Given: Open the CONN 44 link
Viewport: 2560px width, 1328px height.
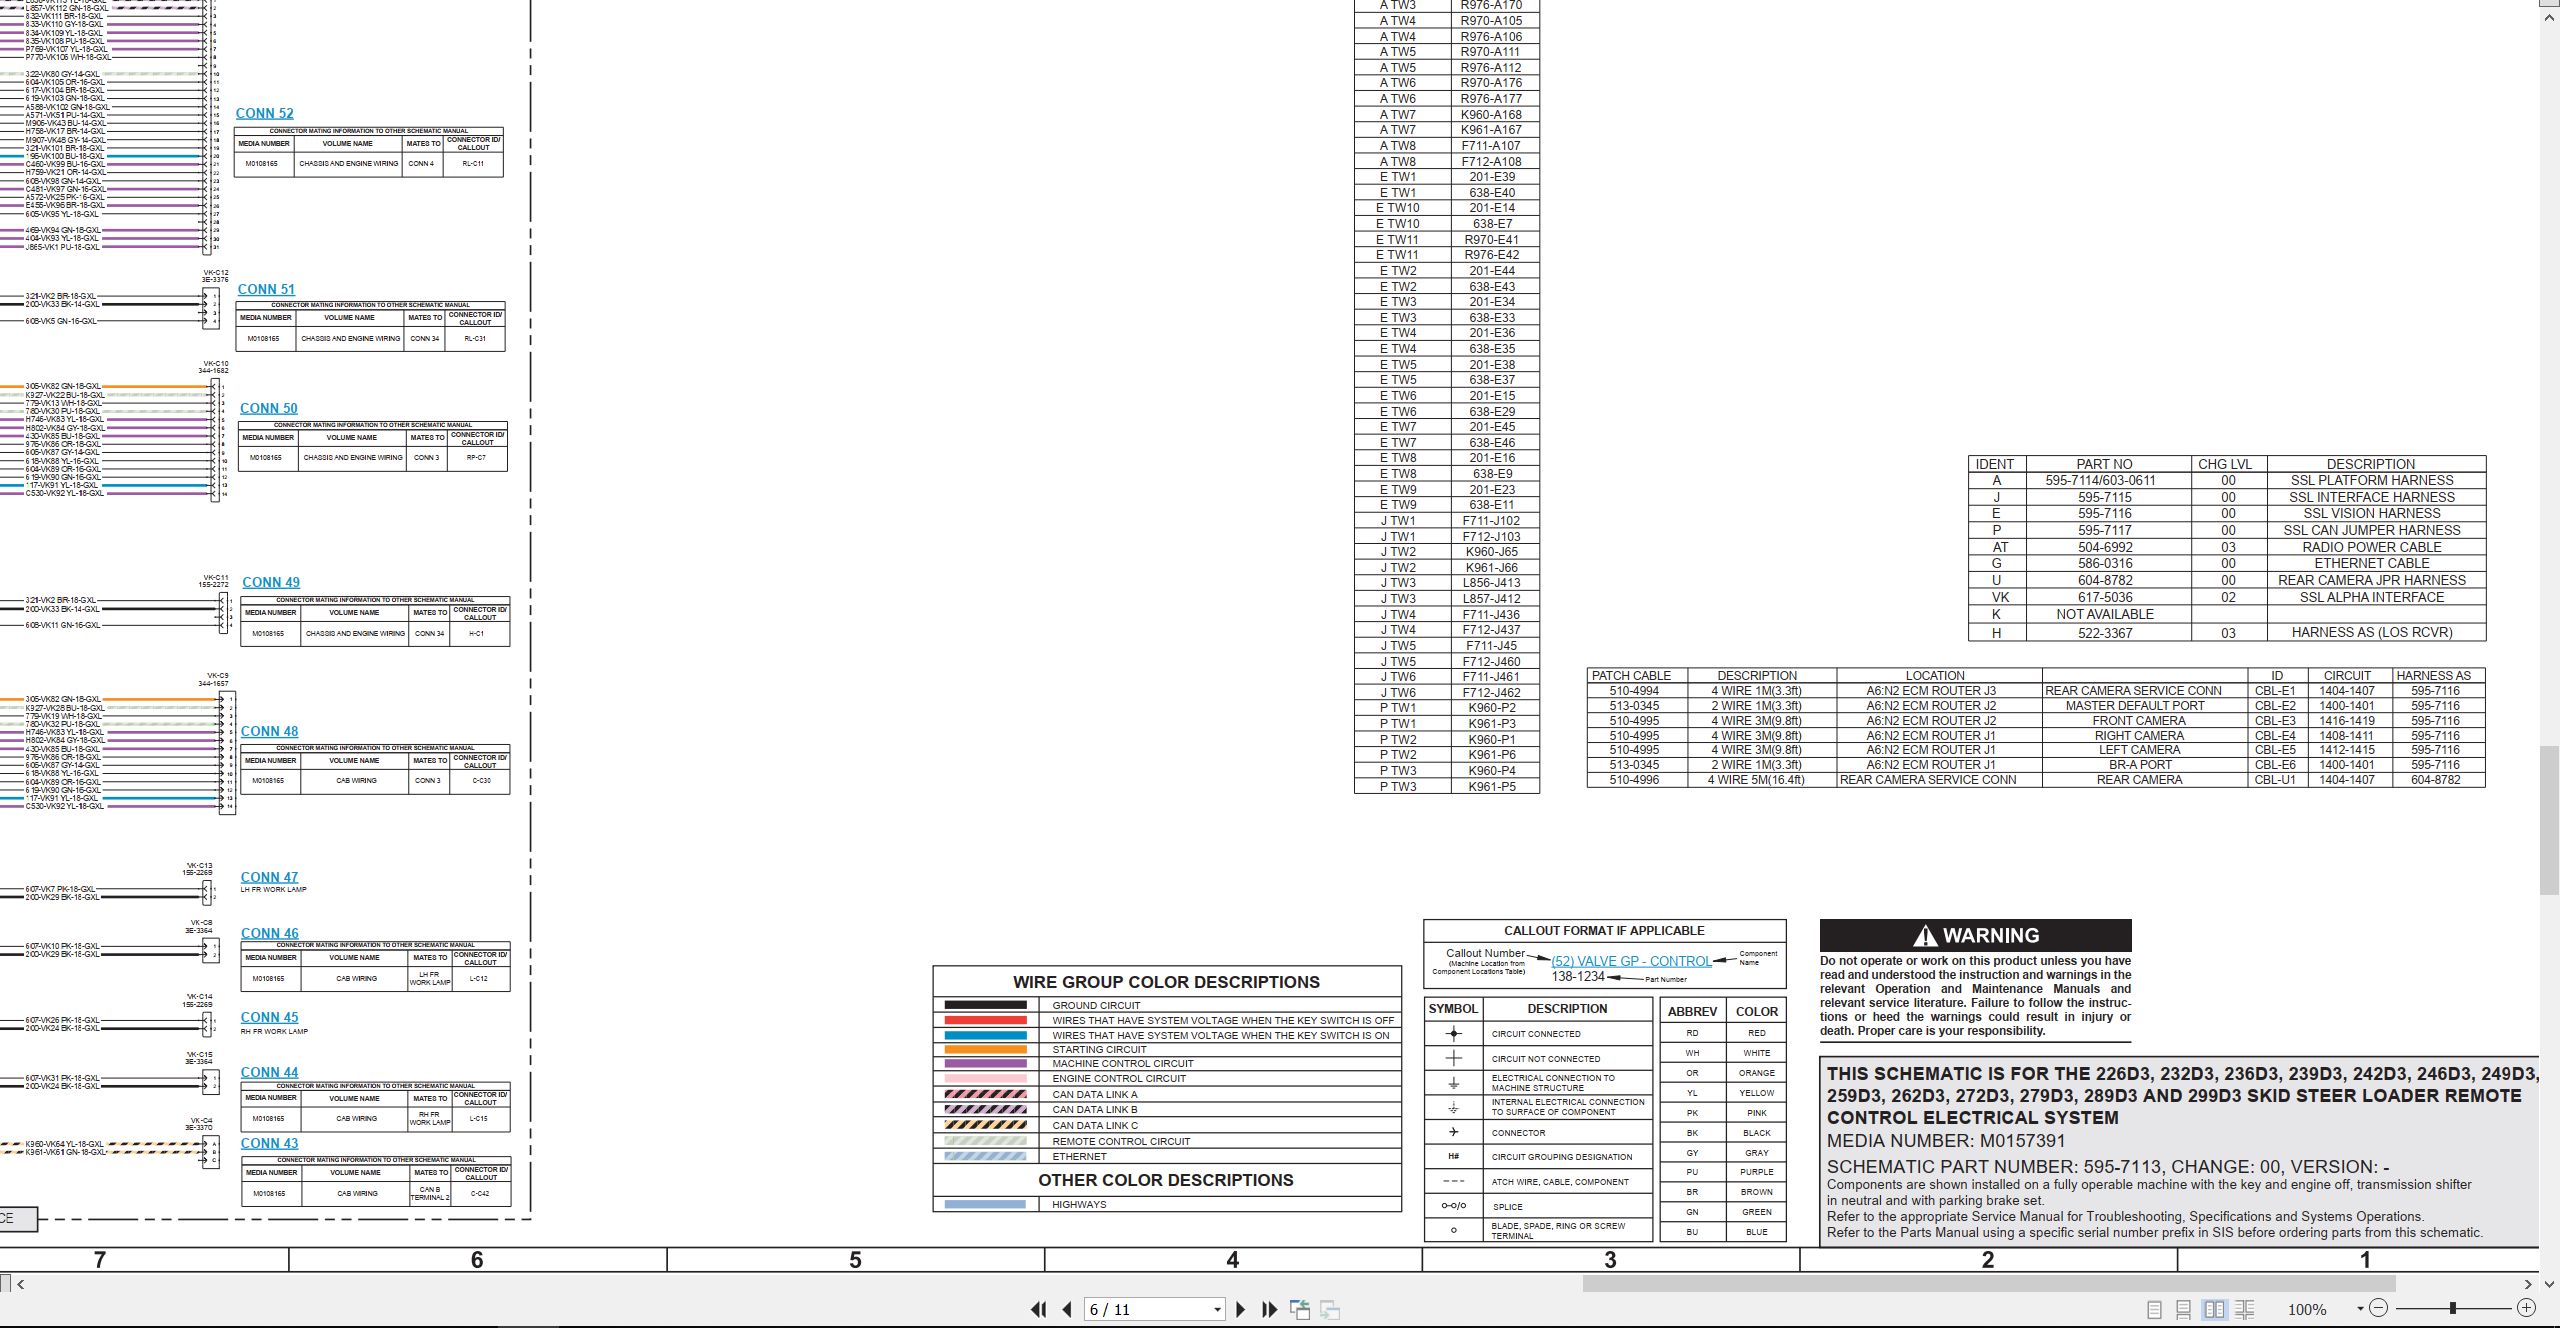Looking at the screenshot, I should click(x=269, y=1073).
